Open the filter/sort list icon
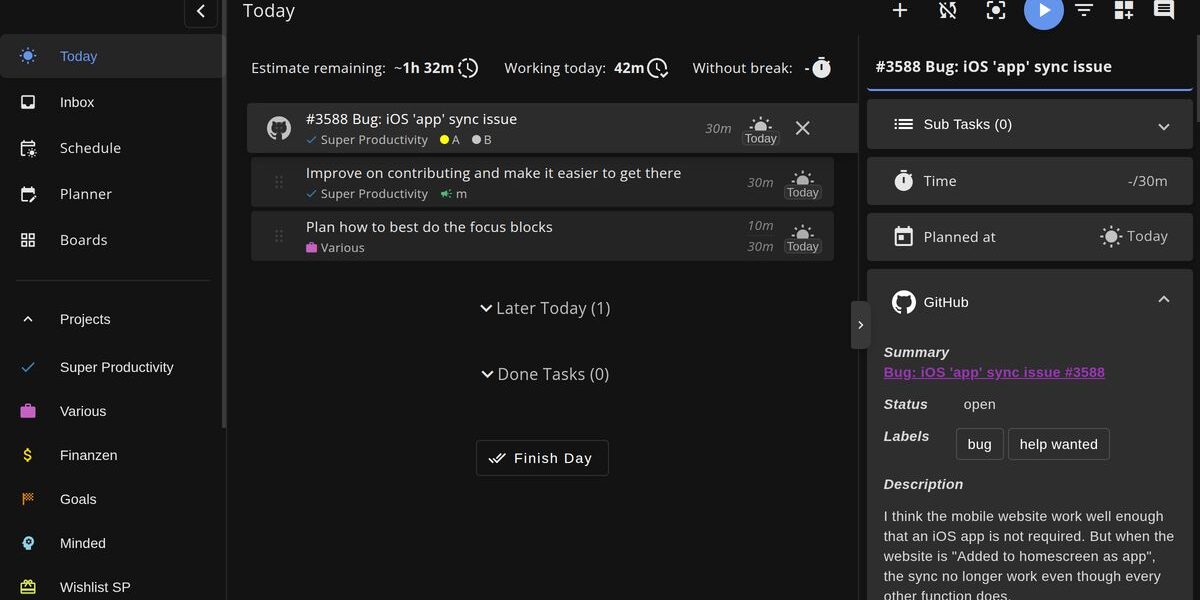 [x=1084, y=10]
